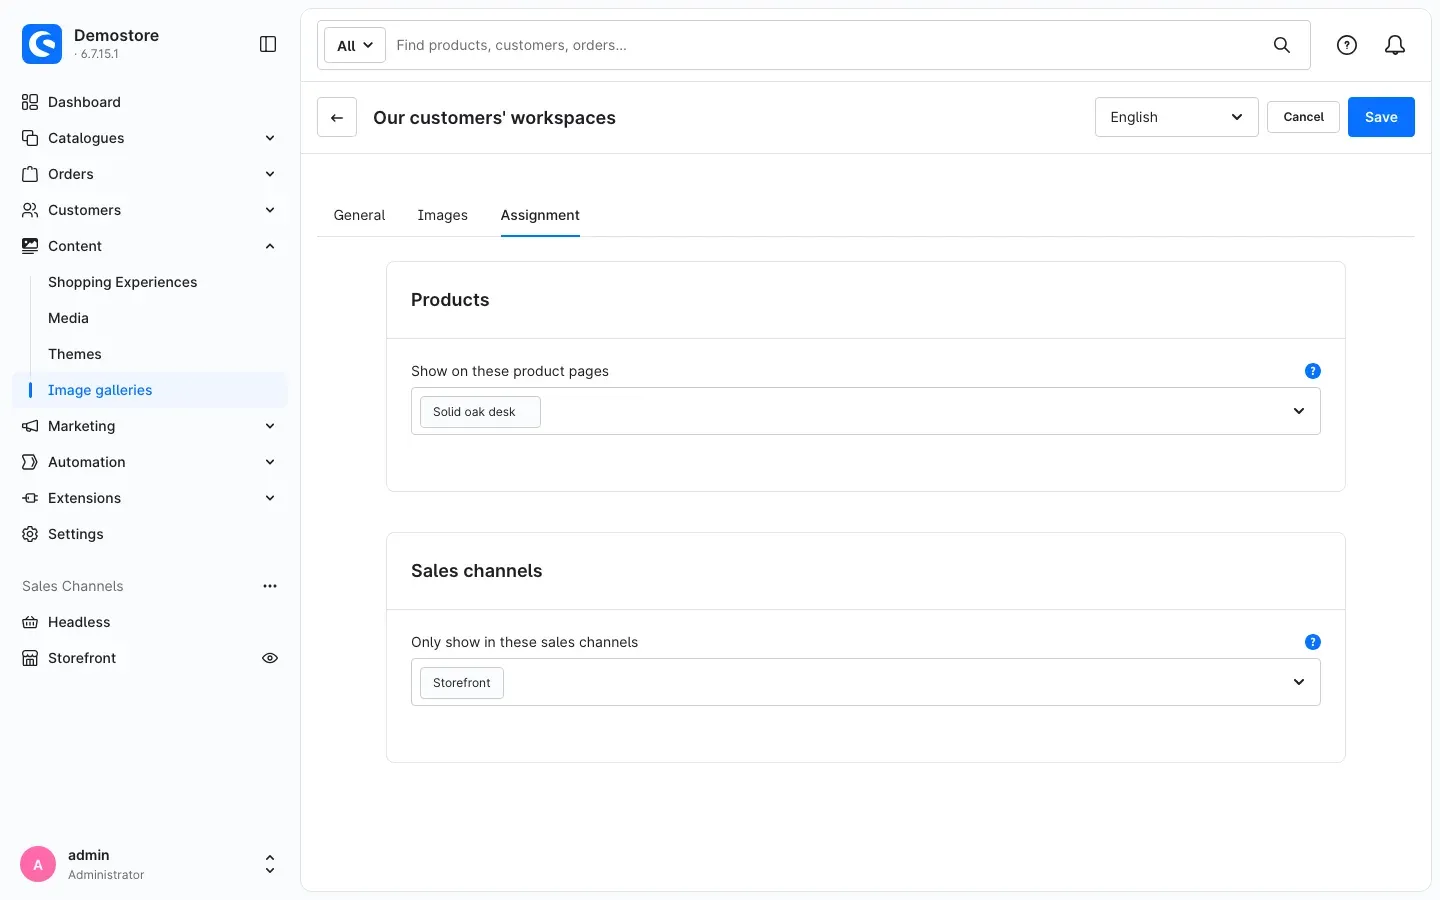Collapse the sidebar with the panel icon
This screenshot has width=1440, height=900.
click(x=268, y=44)
